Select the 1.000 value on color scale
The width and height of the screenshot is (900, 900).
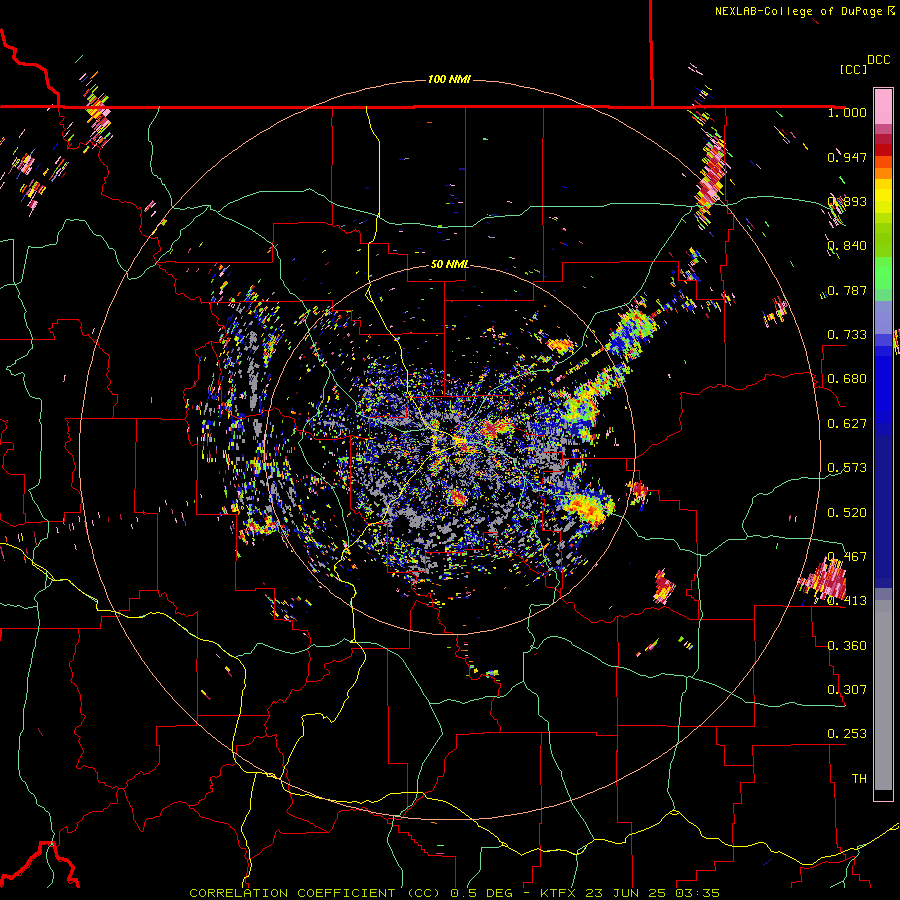[847, 112]
